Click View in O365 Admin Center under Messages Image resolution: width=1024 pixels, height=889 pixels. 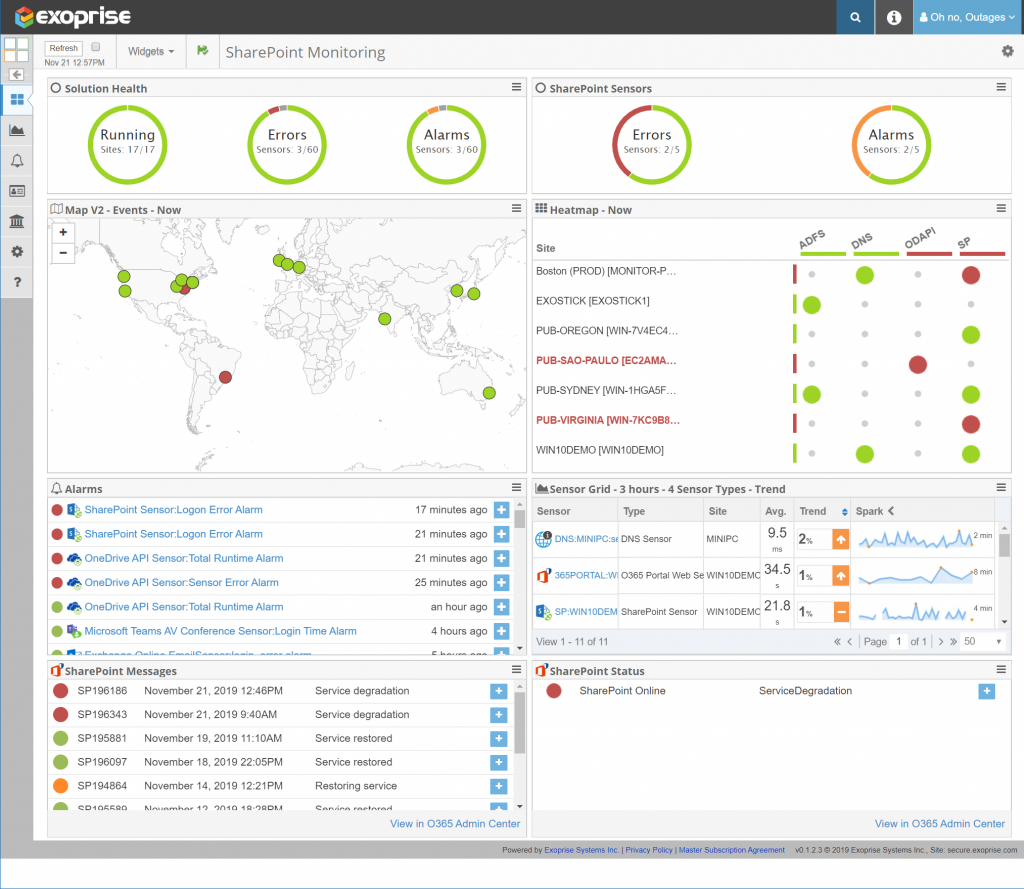click(x=455, y=824)
